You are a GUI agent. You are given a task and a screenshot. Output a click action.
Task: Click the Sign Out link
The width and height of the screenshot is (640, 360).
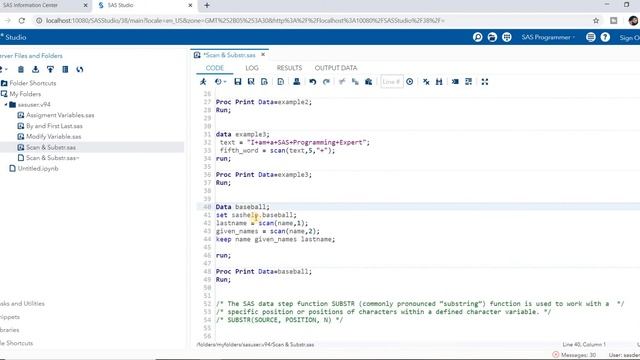pyautogui.click(x=629, y=38)
